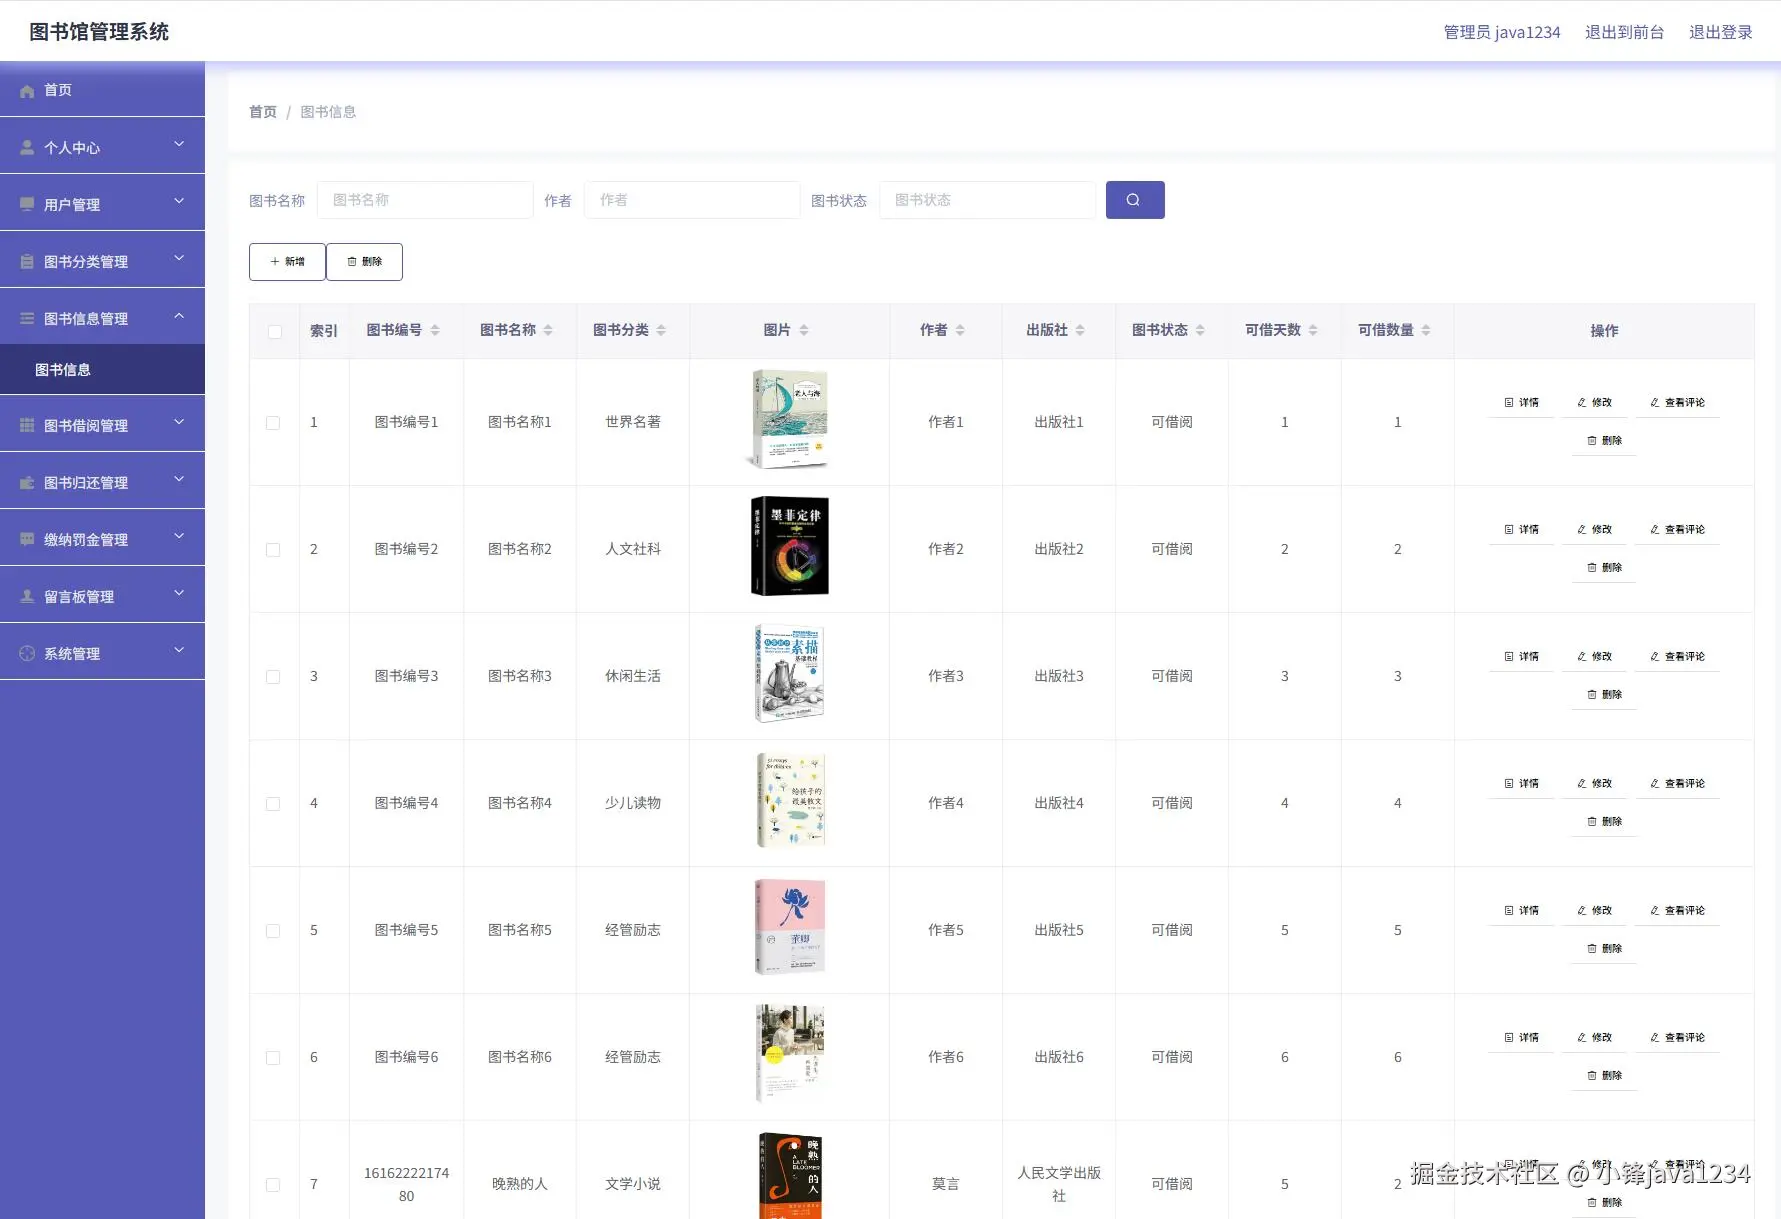Open the 首页 sidebar menu item
Screen dimensions: 1781x1219
click(102, 90)
